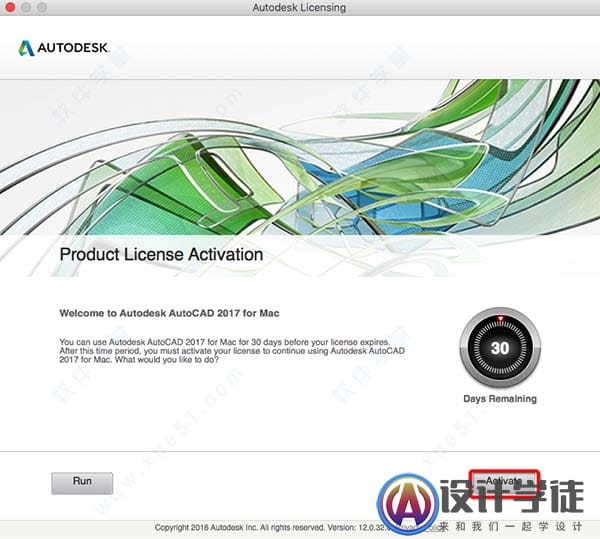The width and height of the screenshot is (600, 539).
Task: Close the Autodesk Licensing window
Action: pyautogui.click(x=10, y=7)
